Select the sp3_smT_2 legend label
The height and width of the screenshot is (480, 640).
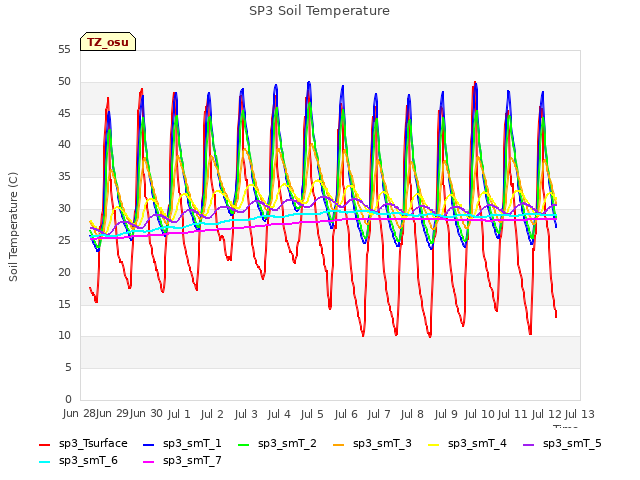click(287, 444)
